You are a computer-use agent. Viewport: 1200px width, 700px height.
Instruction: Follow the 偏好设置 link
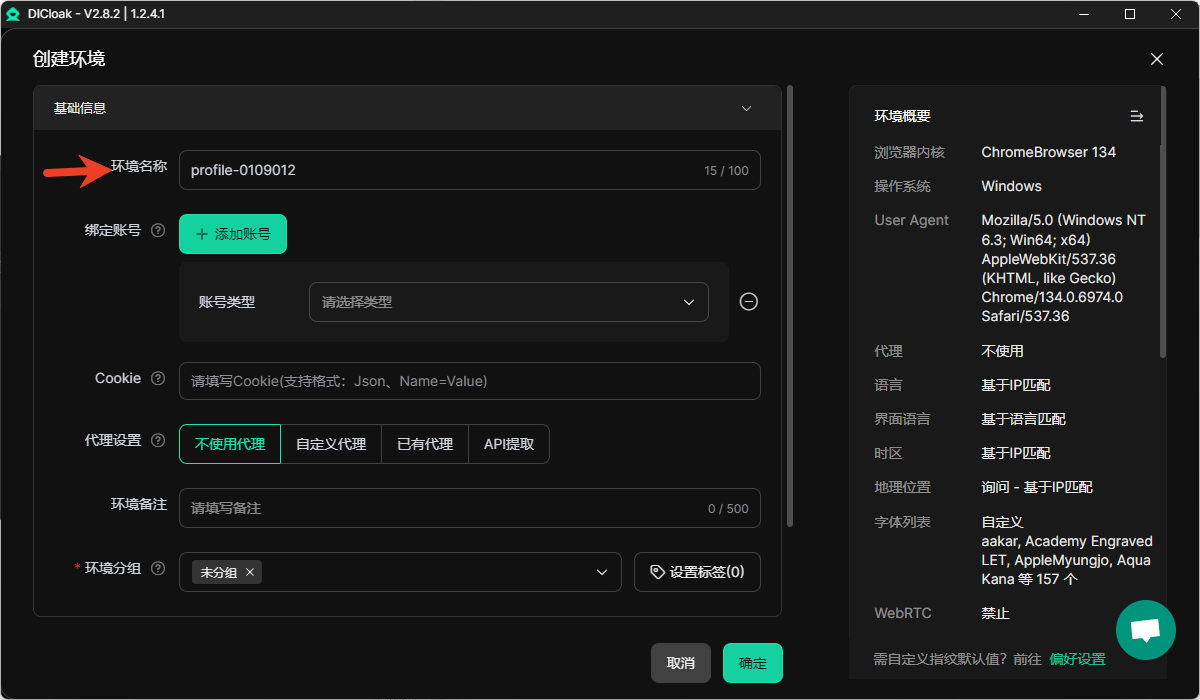click(x=1077, y=659)
